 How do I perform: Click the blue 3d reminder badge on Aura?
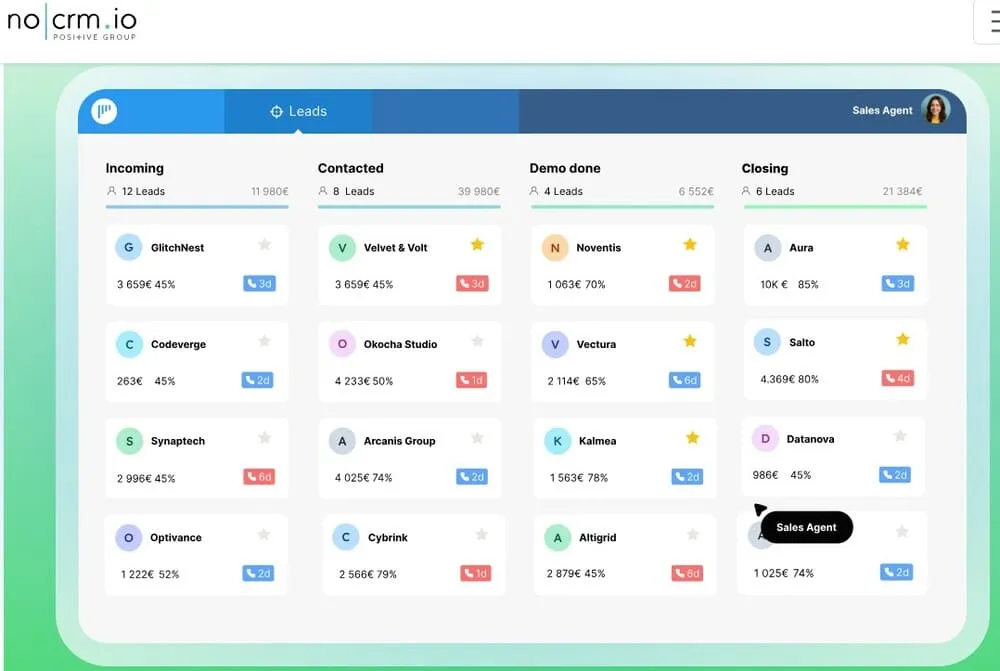tap(898, 283)
